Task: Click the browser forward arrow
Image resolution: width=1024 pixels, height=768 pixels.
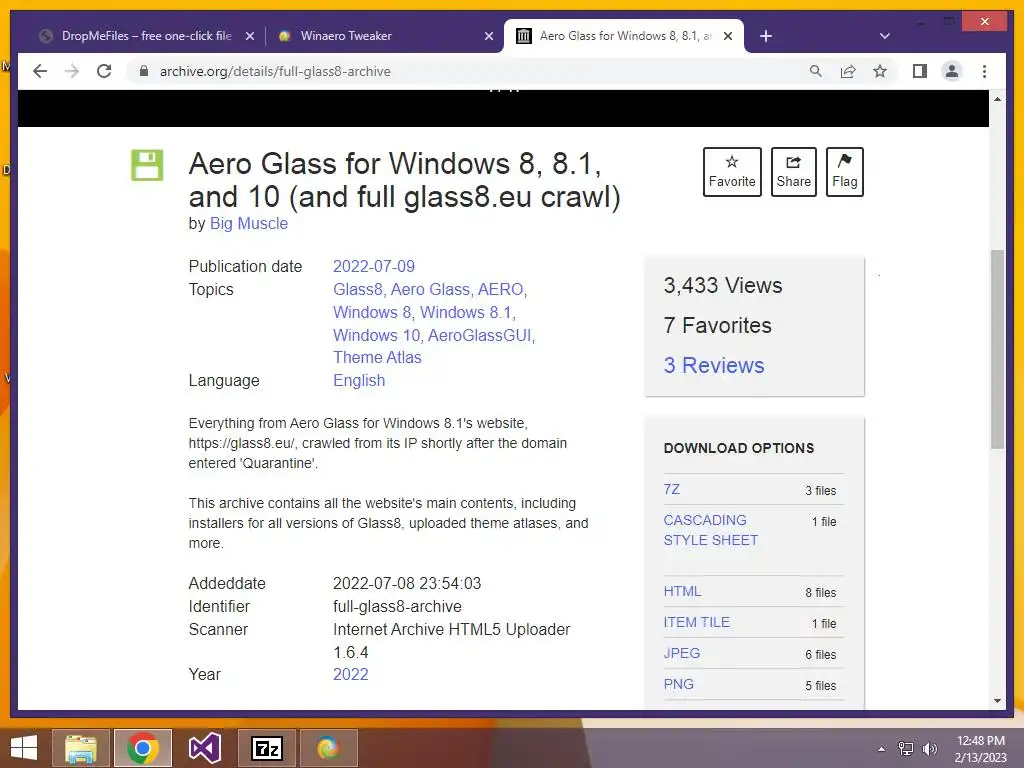Action: click(72, 71)
